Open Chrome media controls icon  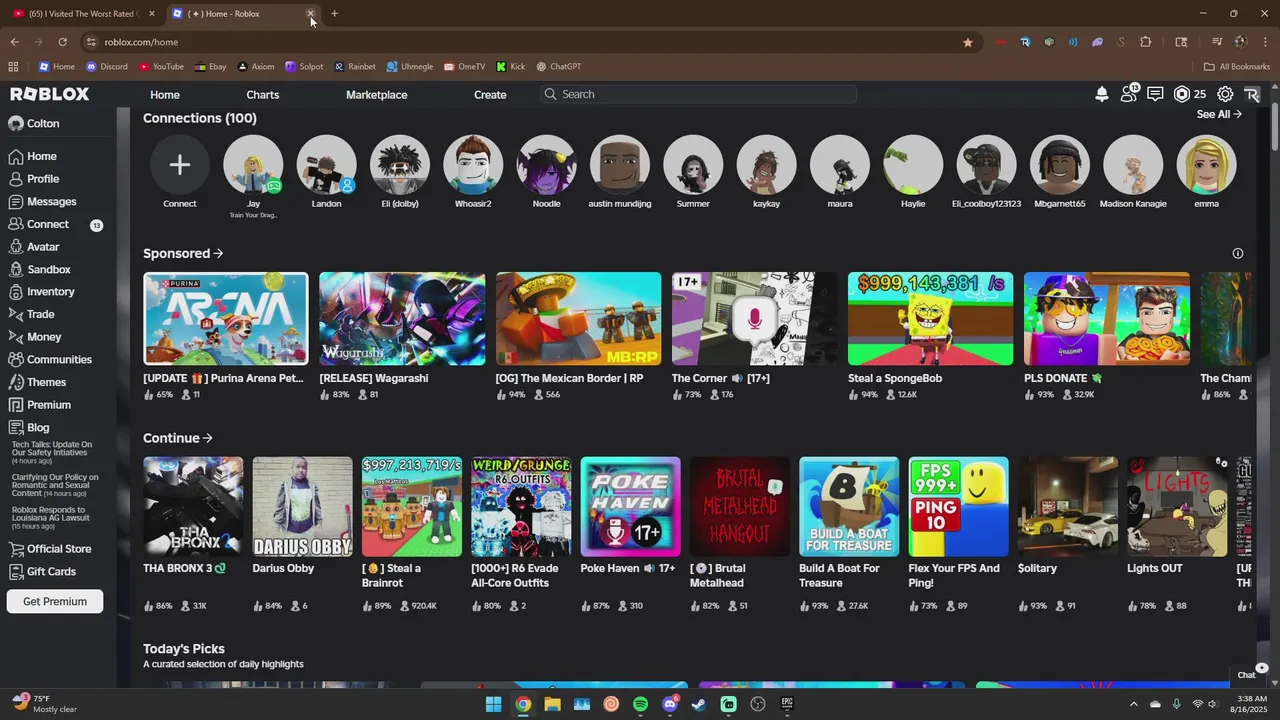pyautogui.click(x=1217, y=42)
